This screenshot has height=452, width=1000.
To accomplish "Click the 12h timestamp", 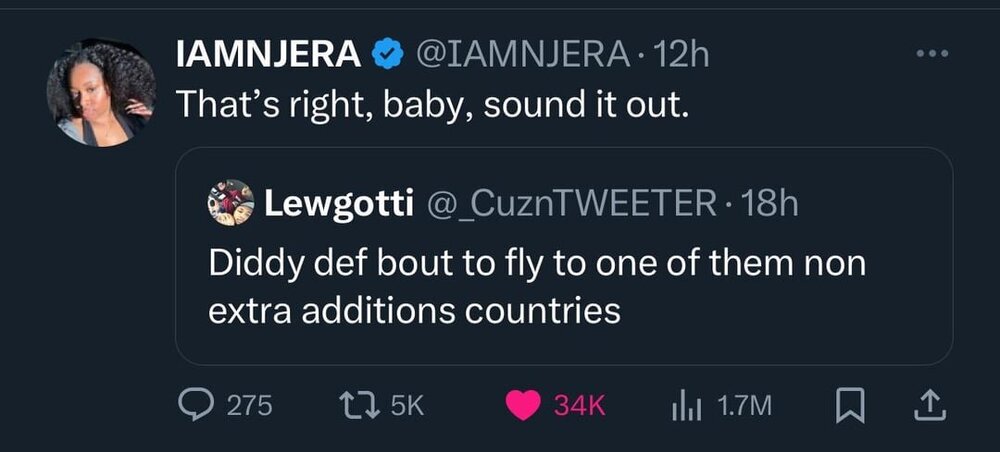I will pyautogui.click(x=680, y=55).
